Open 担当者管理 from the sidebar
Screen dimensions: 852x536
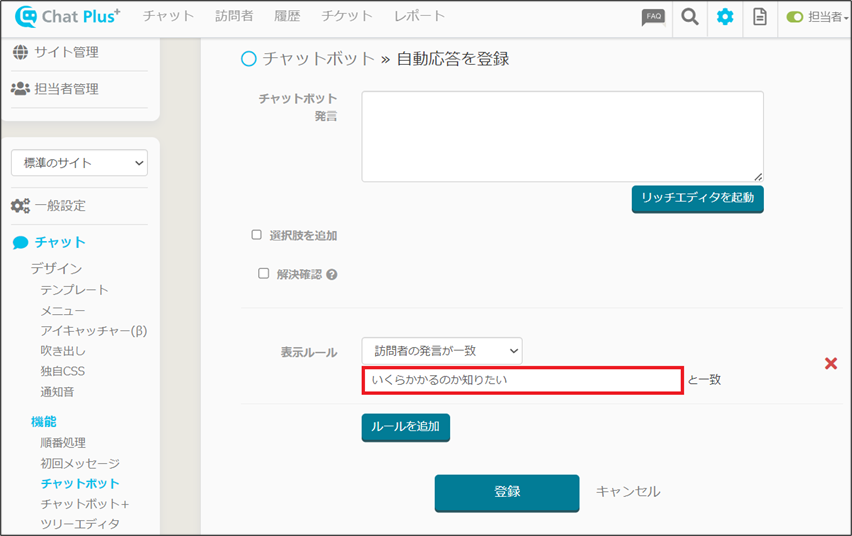66,88
